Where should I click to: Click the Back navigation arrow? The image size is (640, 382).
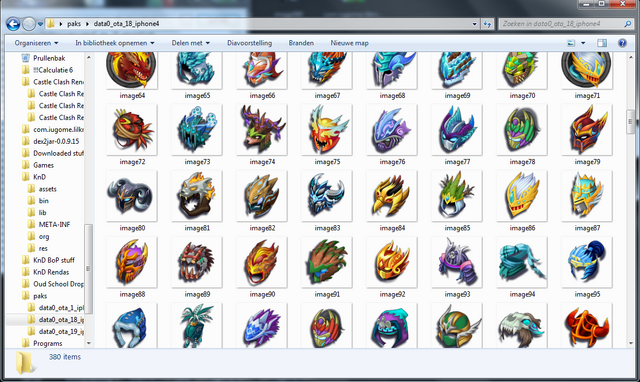tap(13, 24)
